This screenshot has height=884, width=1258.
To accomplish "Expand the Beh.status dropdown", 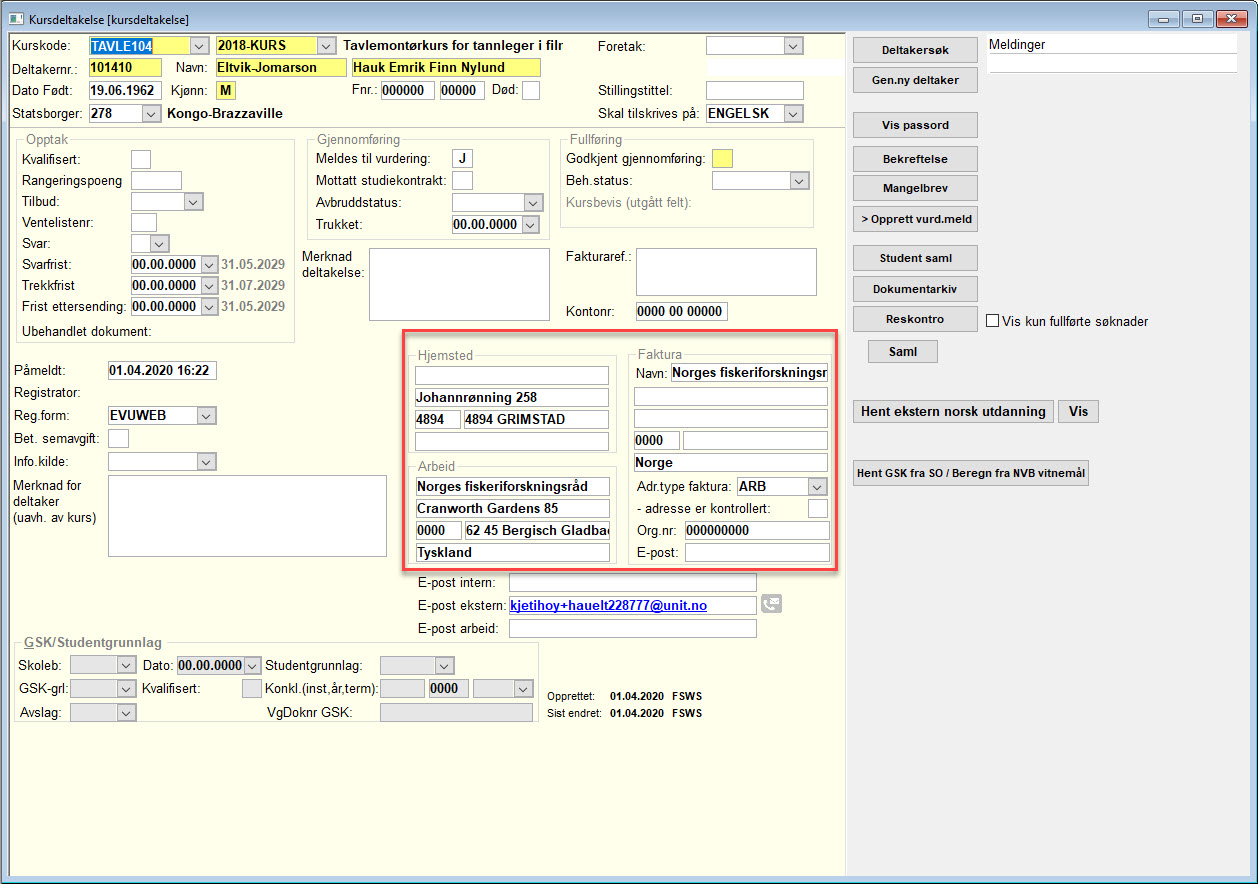I will 799,181.
